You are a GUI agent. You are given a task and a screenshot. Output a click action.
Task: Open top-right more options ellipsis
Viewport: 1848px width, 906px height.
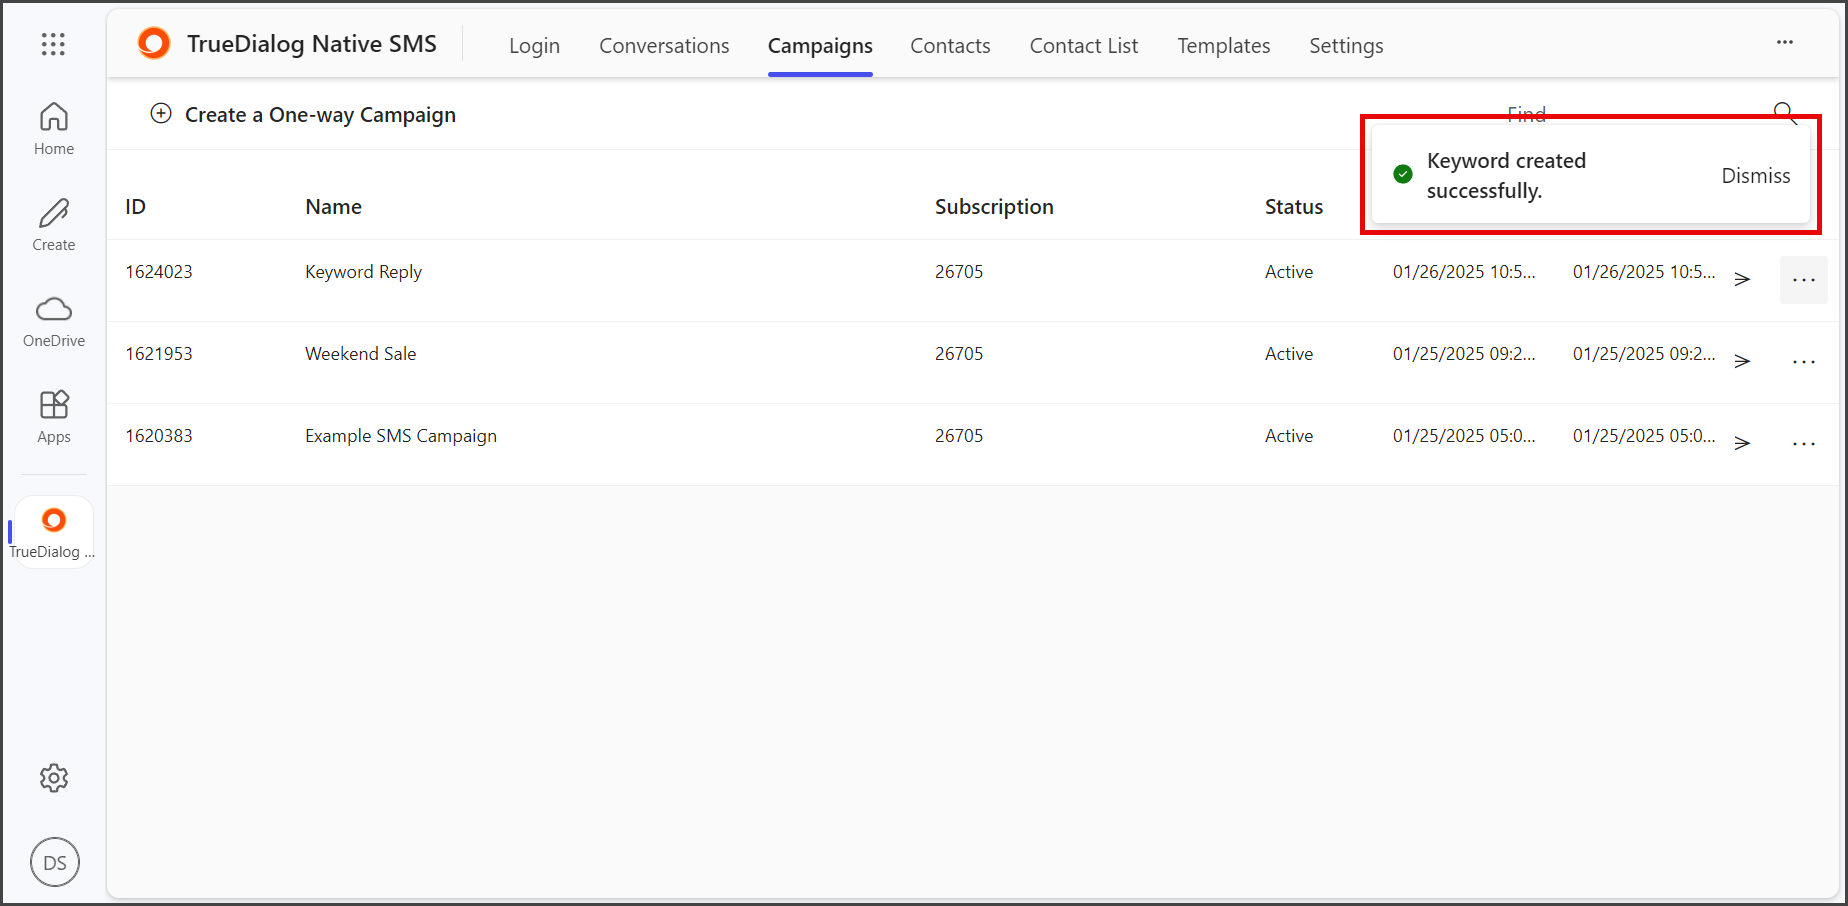click(1785, 42)
